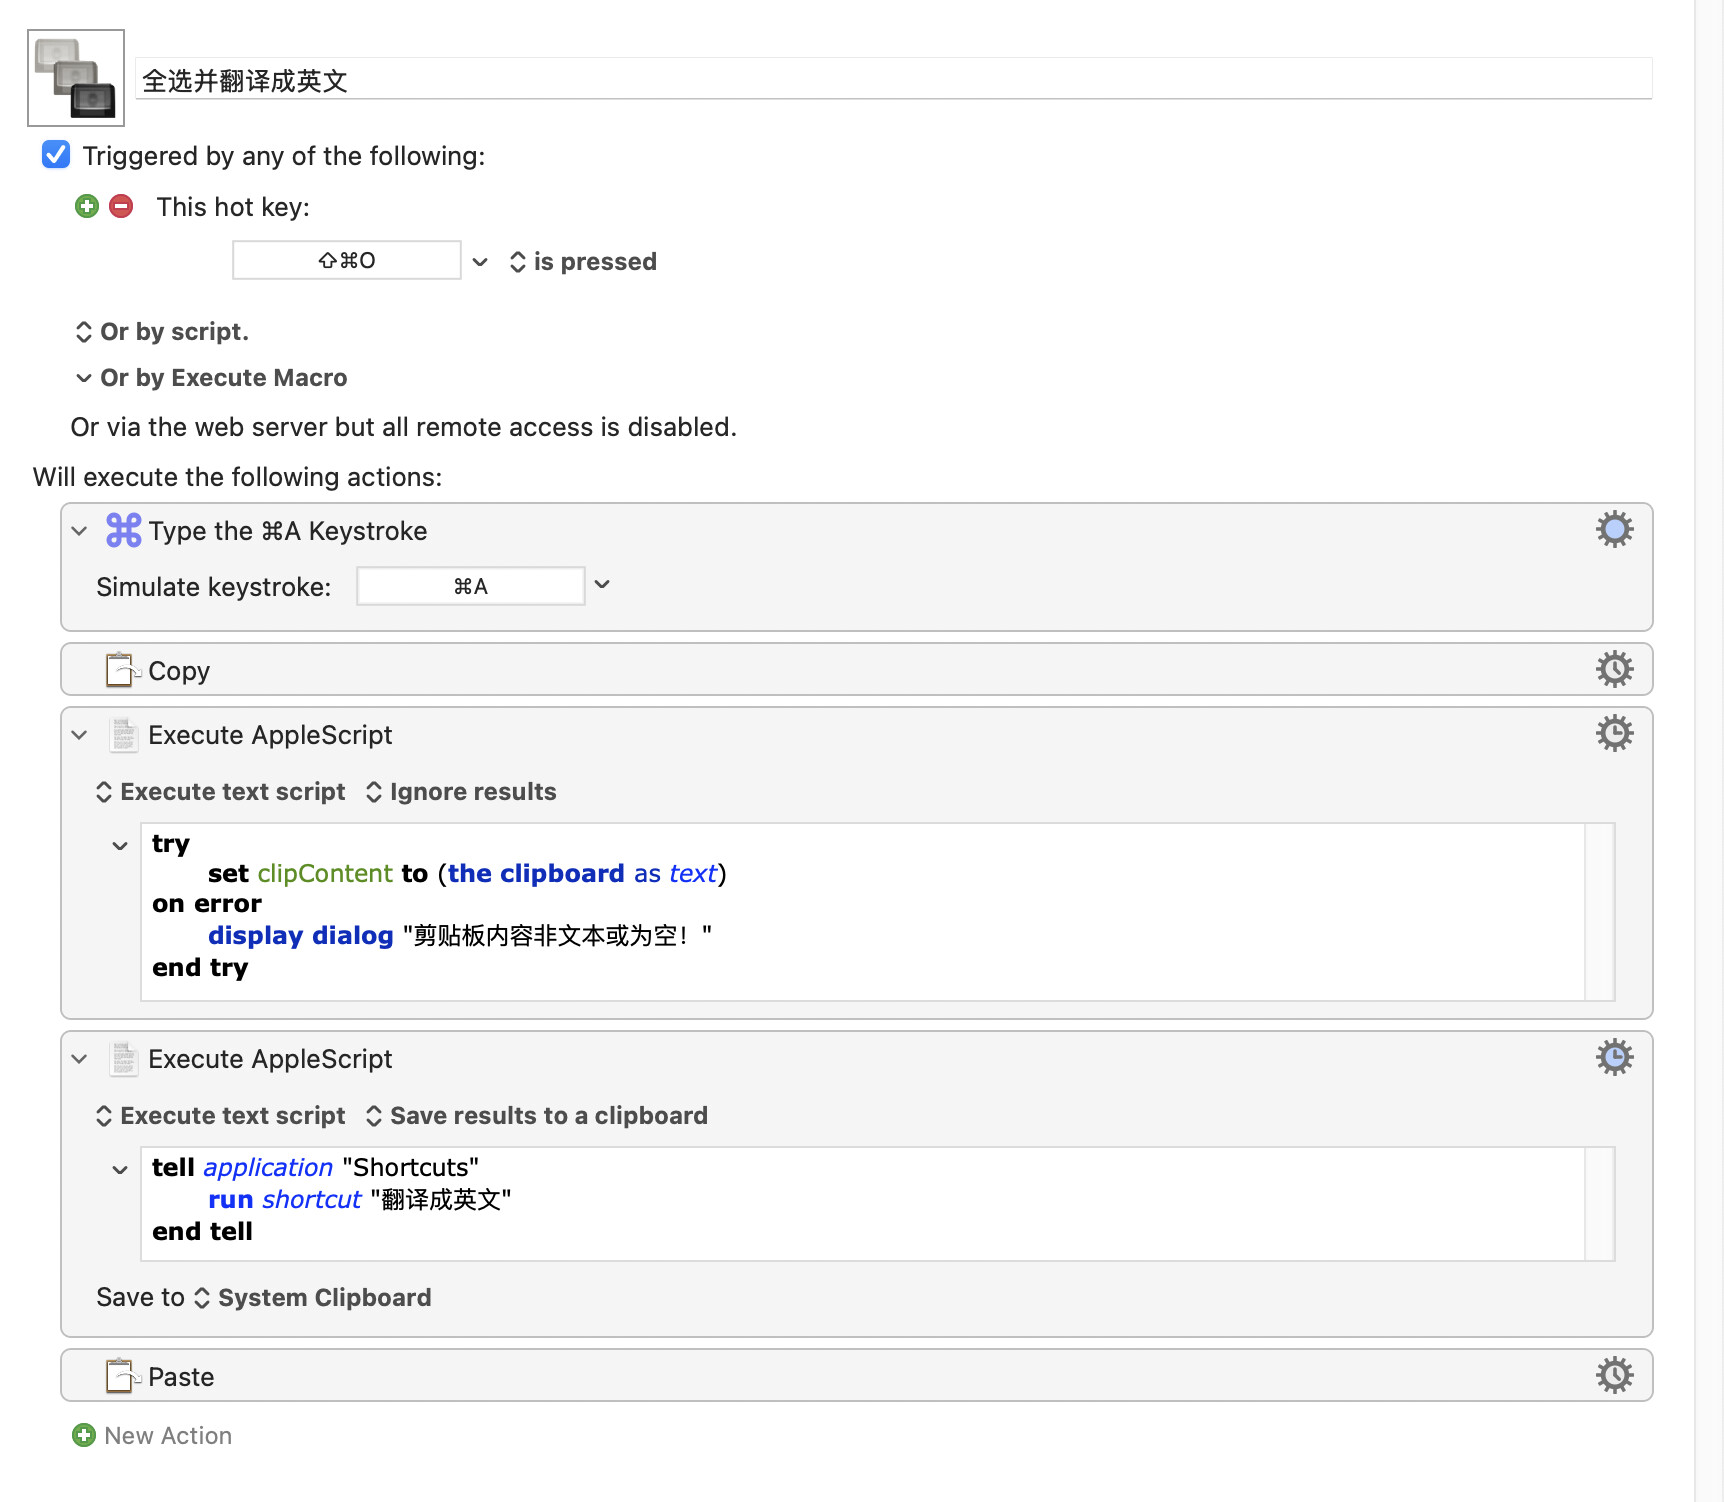Screen dimensions: 1724x1502
Task: Add a new trigger with green plus
Action: click(x=87, y=206)
